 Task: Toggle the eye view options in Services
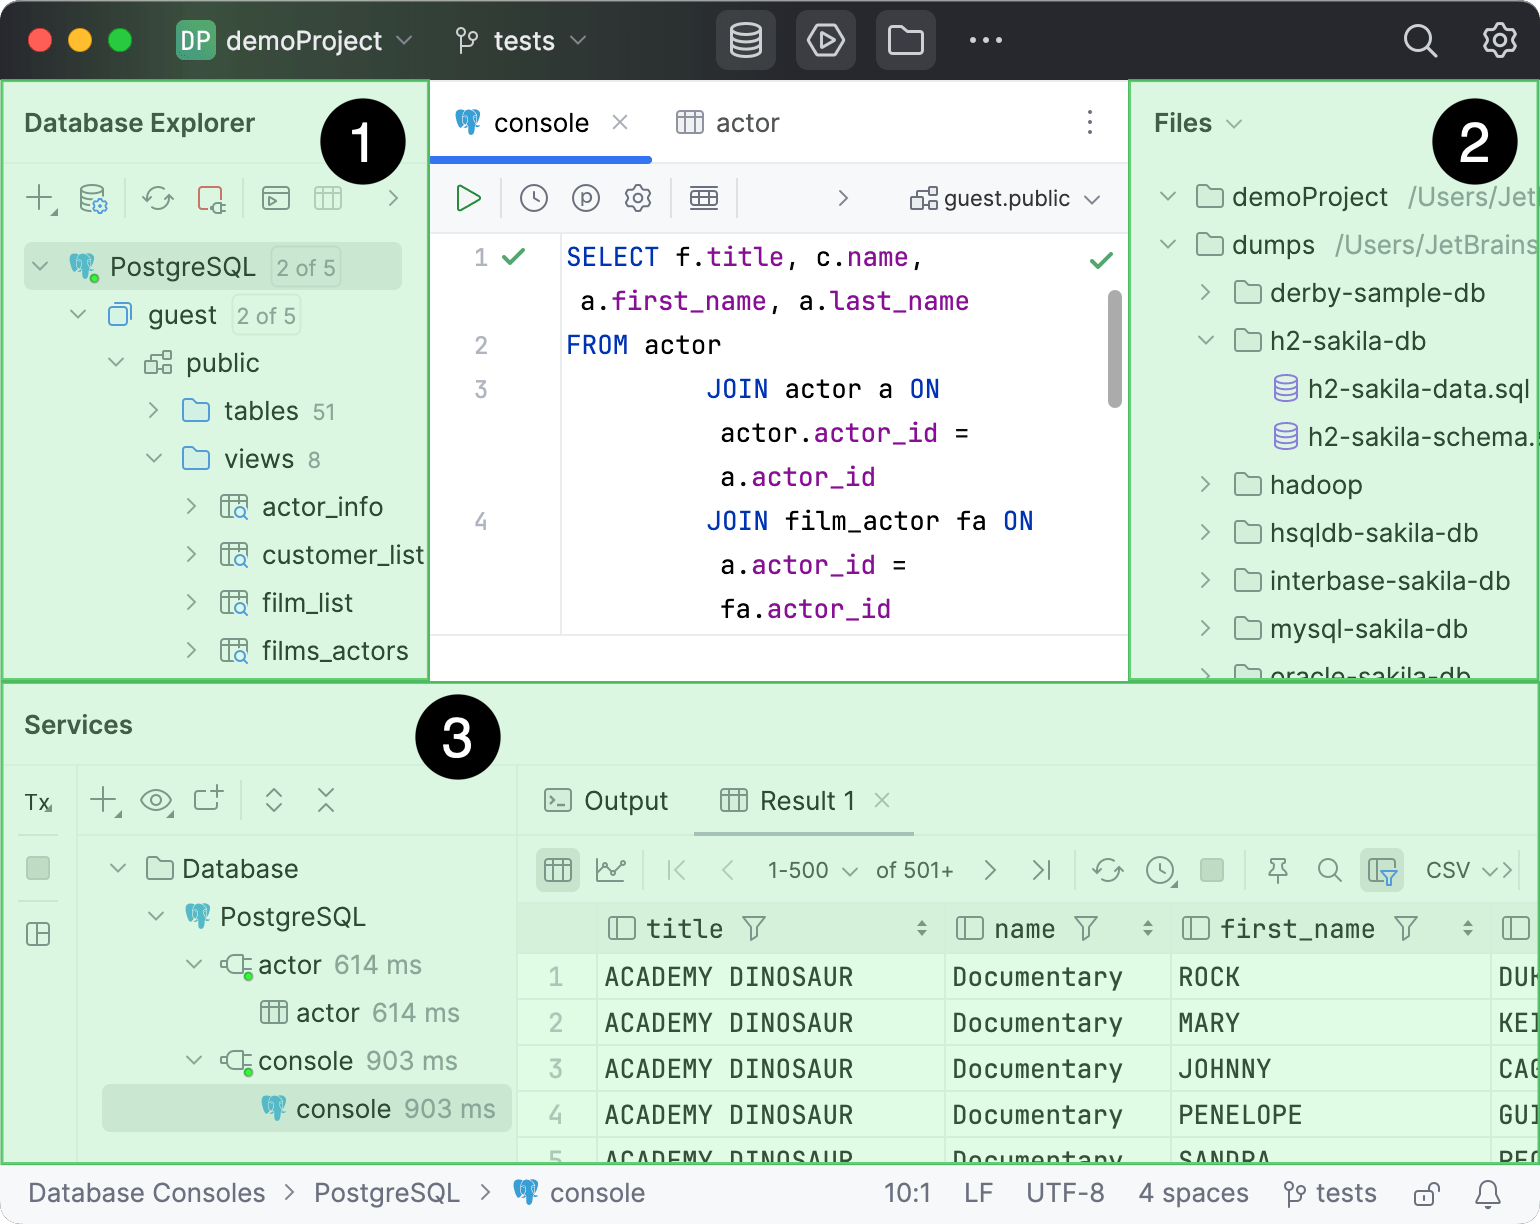156,800
